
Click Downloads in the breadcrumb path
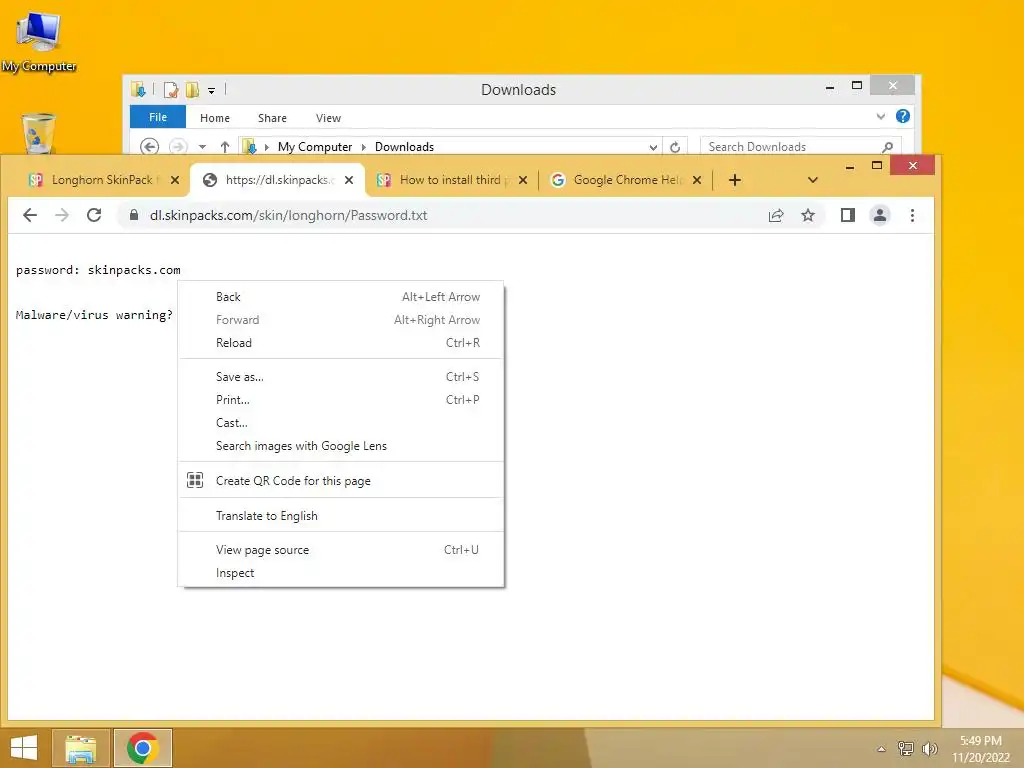click(404, 147)
